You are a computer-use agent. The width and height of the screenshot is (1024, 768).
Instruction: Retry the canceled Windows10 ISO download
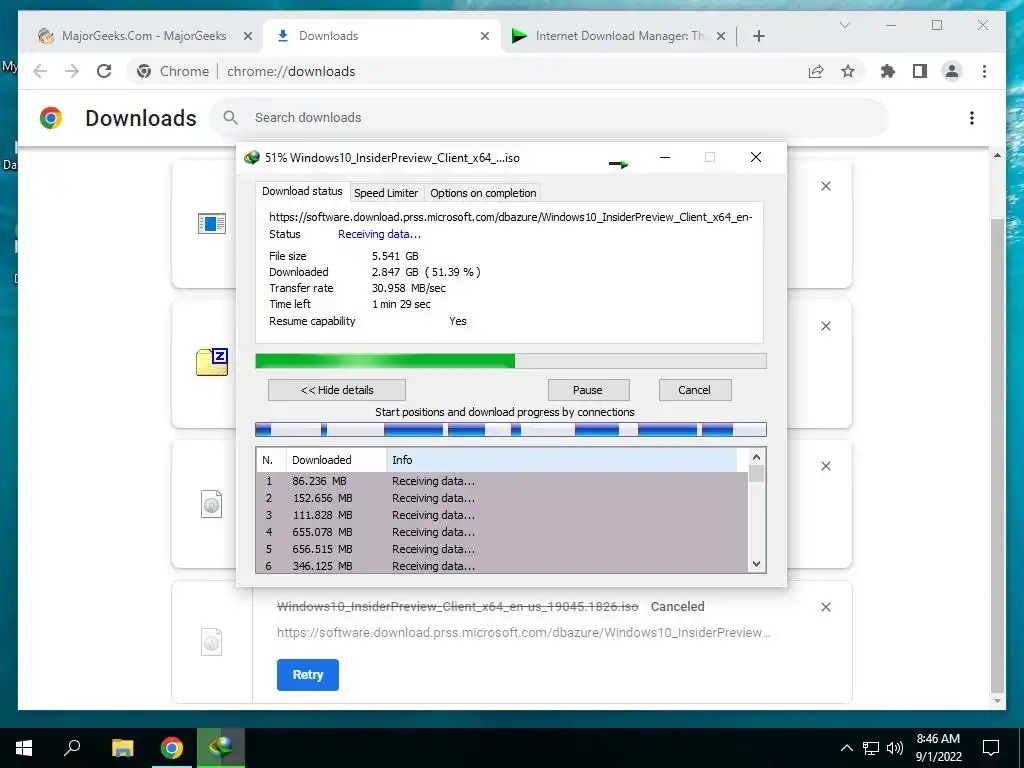[308, 675]
